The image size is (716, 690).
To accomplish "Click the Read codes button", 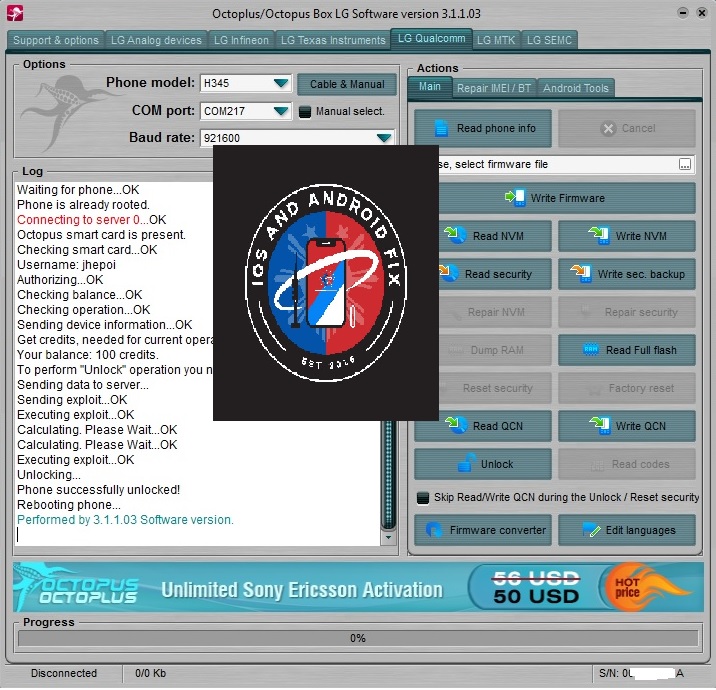I will coord(626,464).
